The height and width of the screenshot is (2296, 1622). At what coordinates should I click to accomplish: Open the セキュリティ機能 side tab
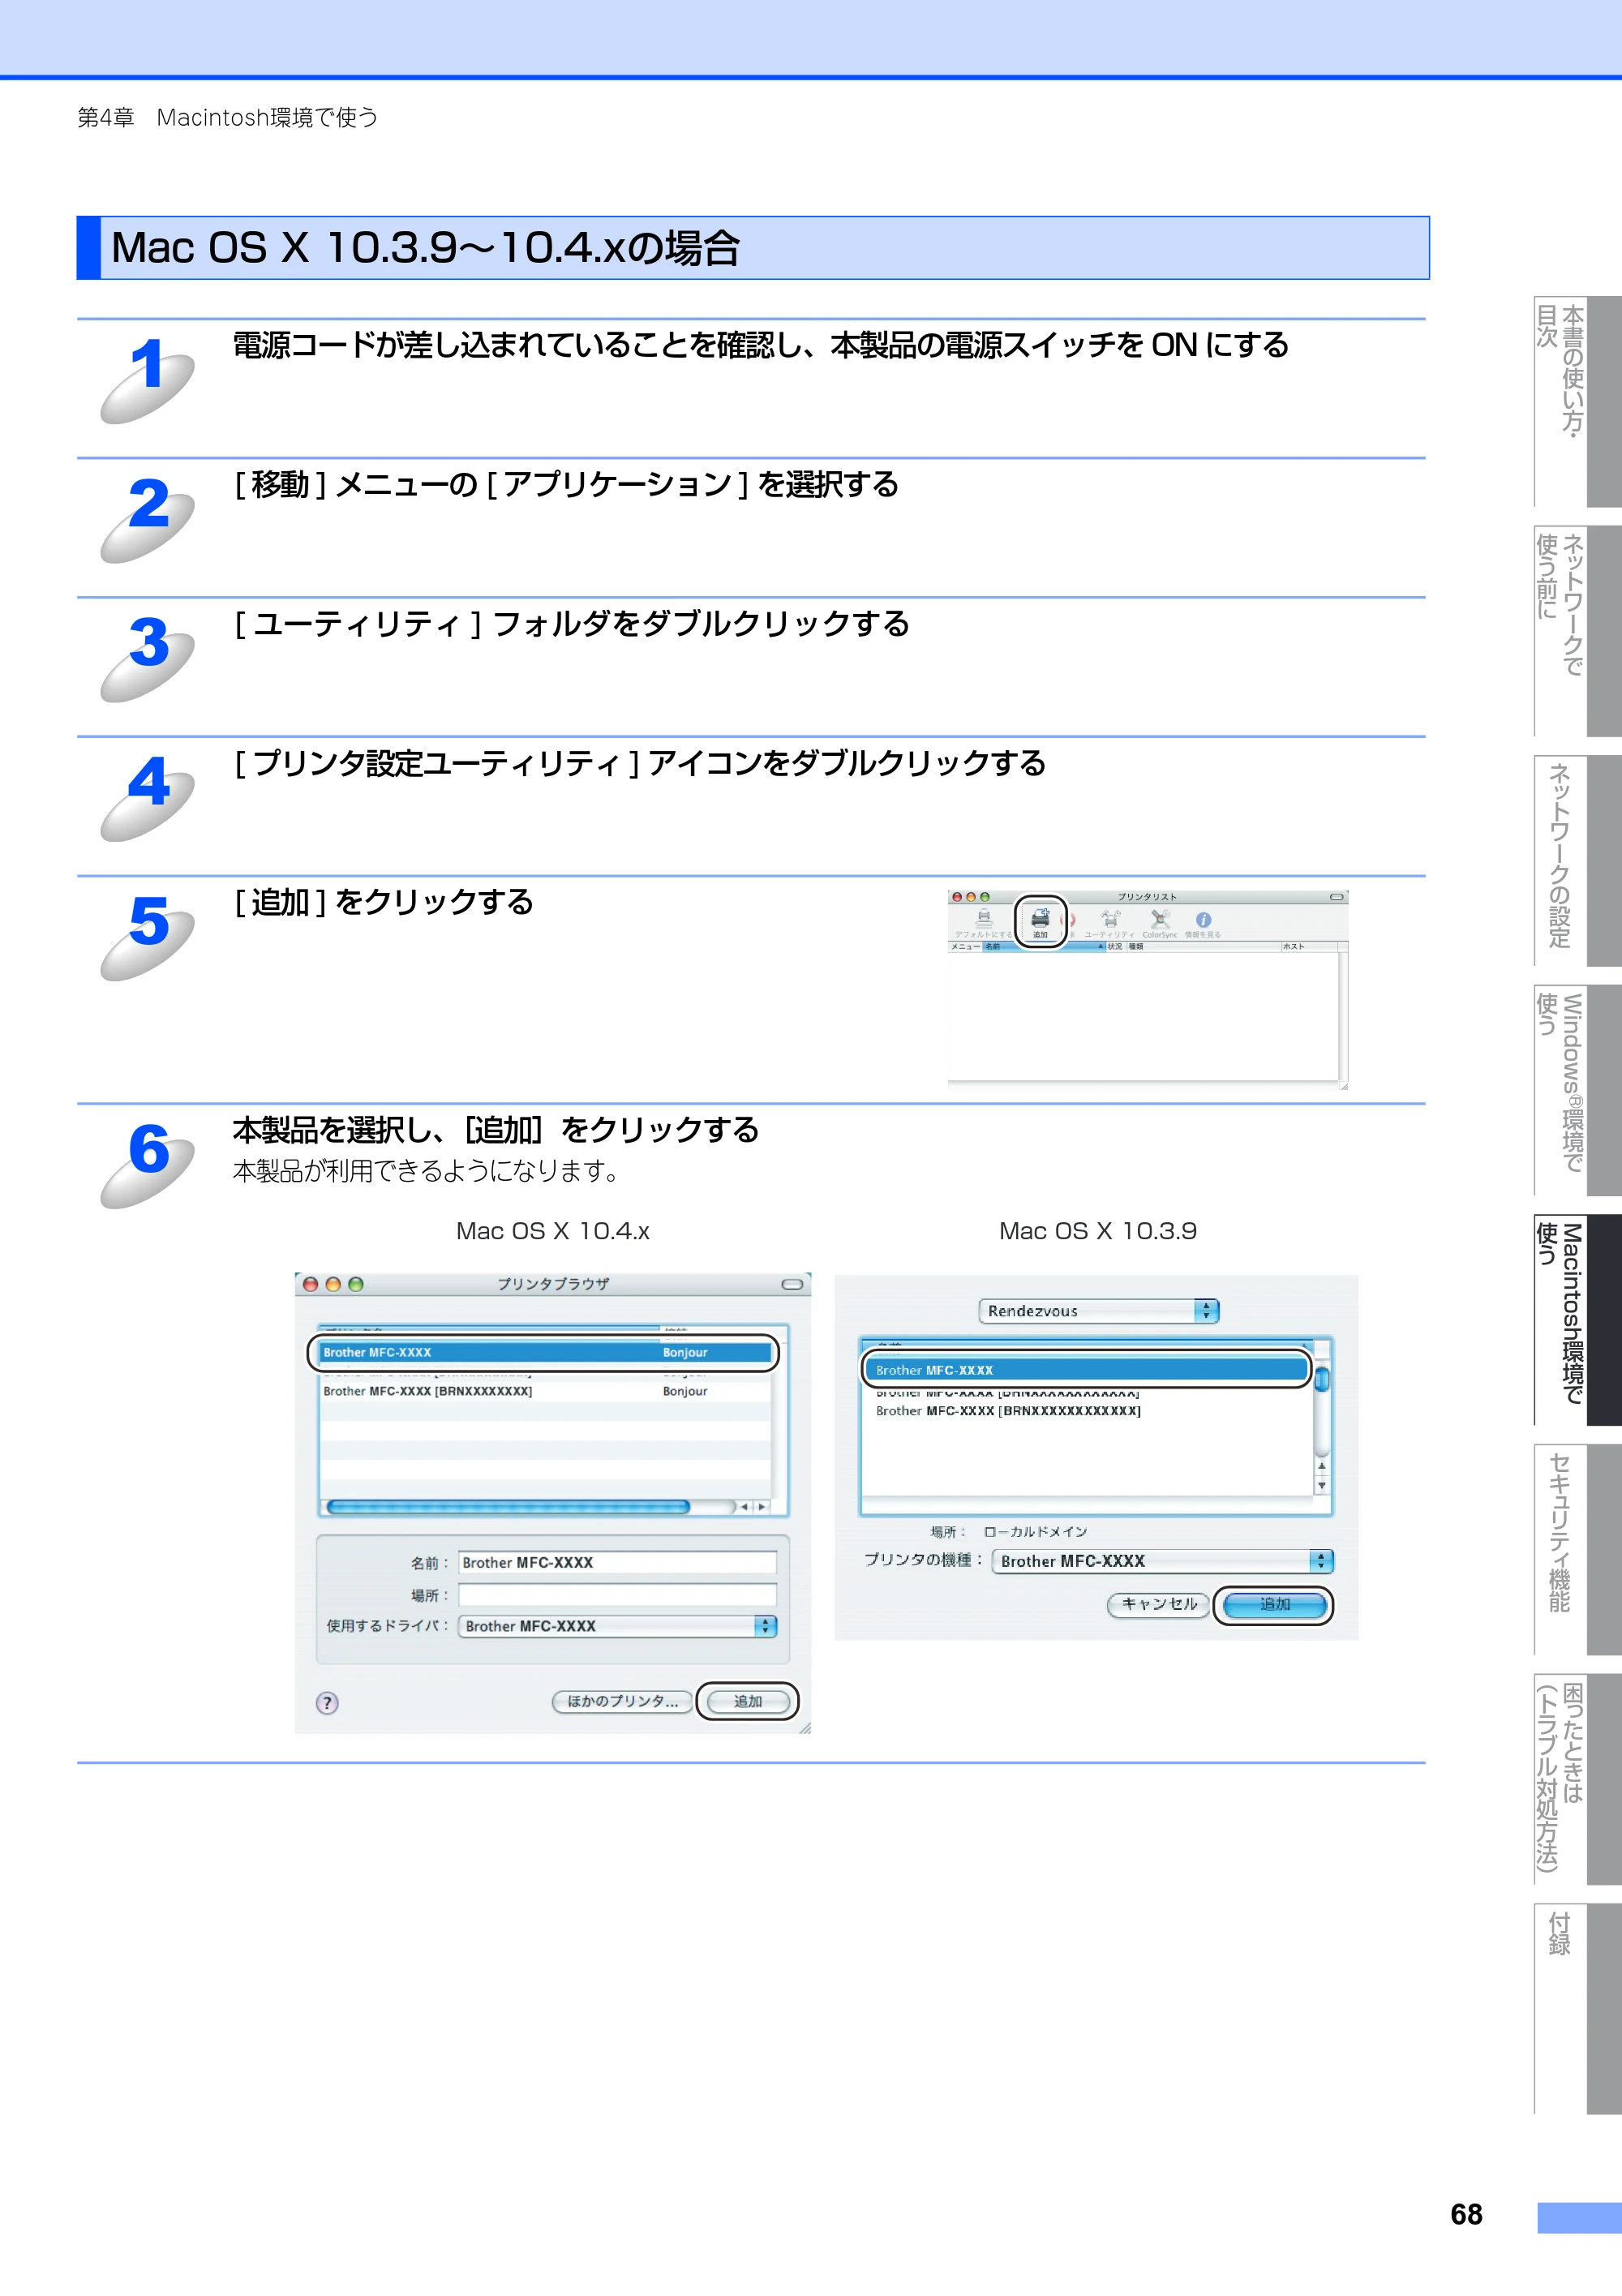point(1577,1549)
